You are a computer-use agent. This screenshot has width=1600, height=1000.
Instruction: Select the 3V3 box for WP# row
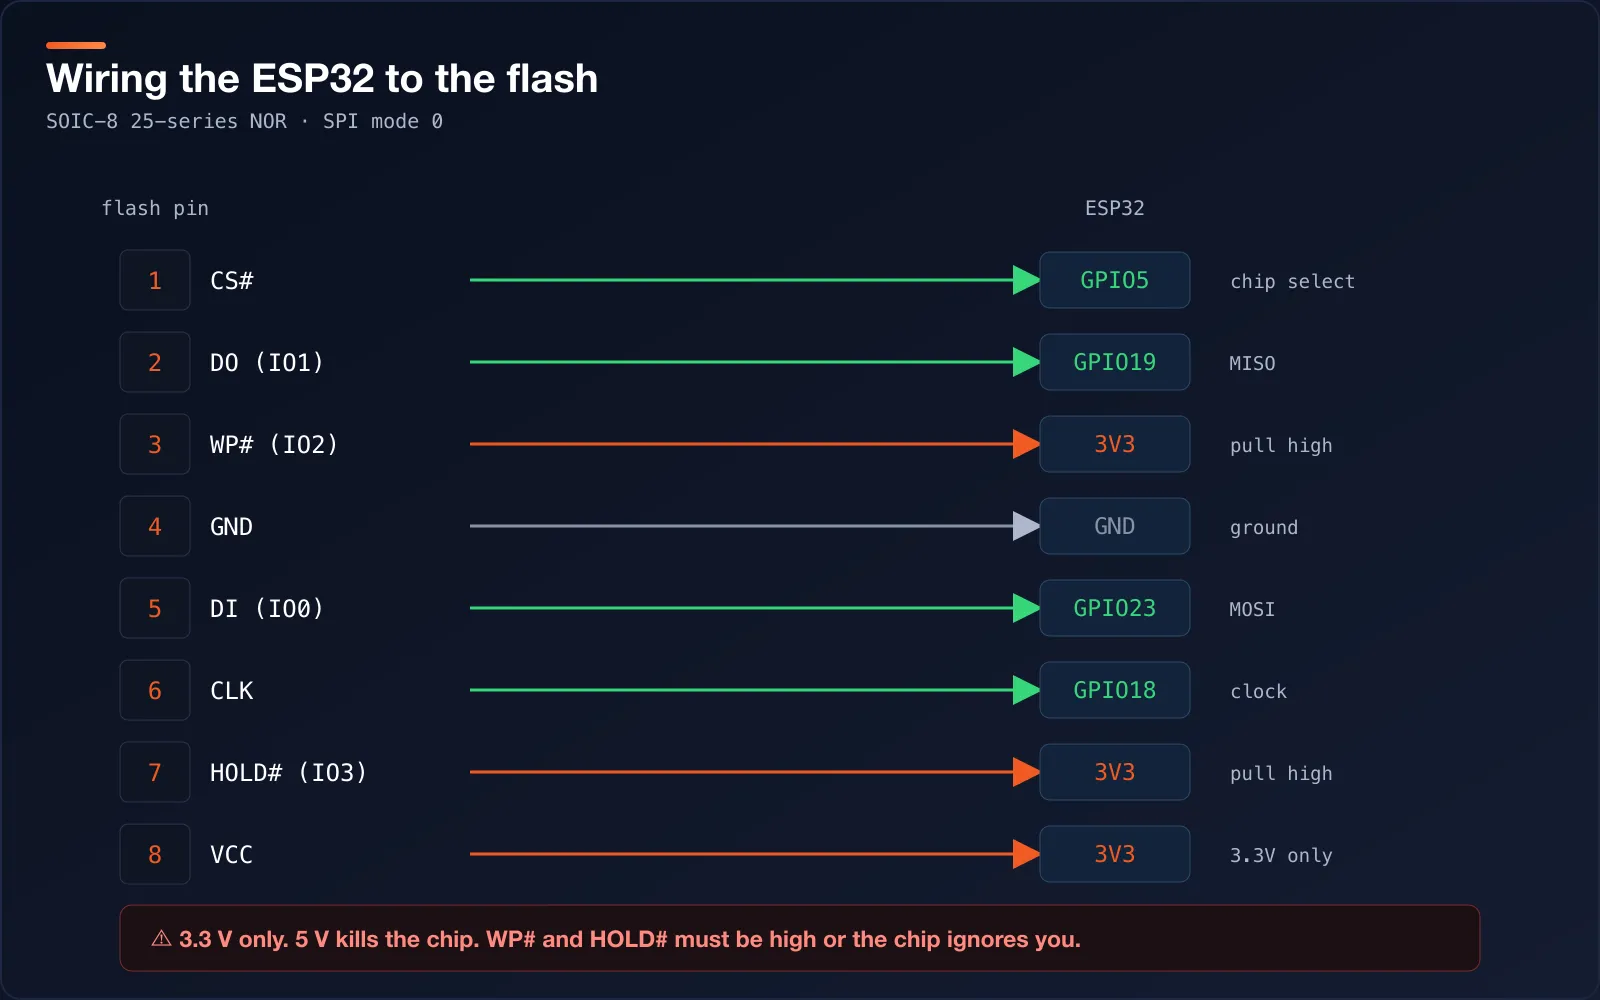tap(1115, 444)
